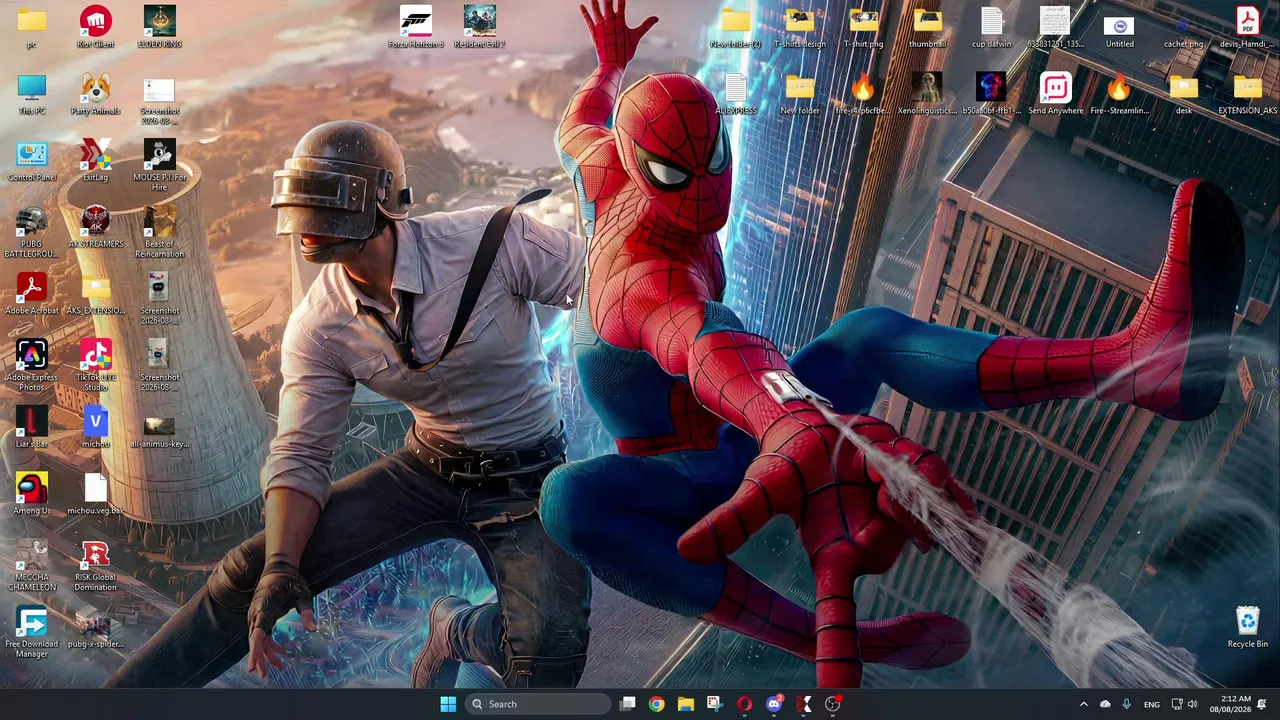Select the Send Anywhere desktop shortcut
Screen dimensions: 1280x720
tap(1056, 94)
